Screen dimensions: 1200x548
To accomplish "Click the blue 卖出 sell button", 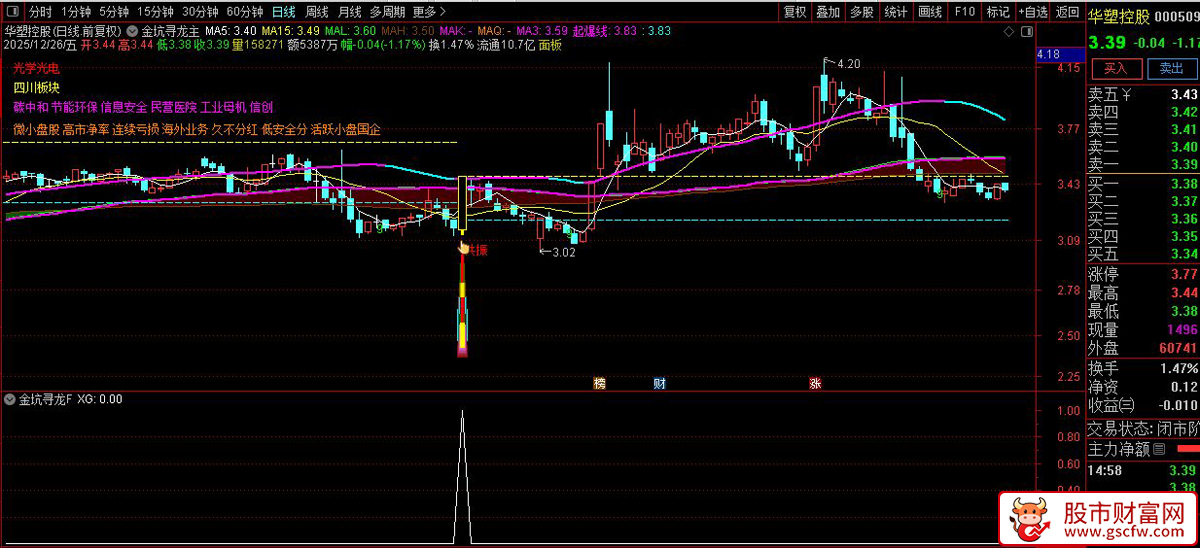I will click(1171, 68).
